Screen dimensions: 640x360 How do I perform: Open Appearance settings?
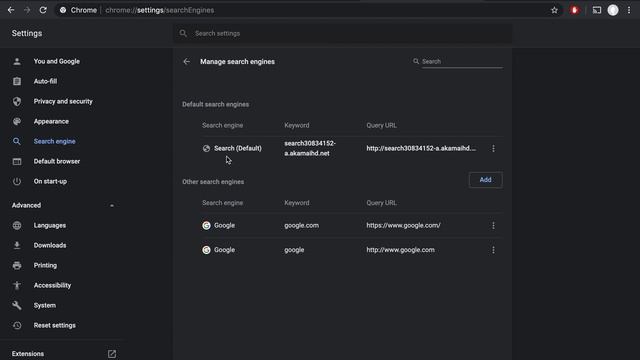click(51, 121)
